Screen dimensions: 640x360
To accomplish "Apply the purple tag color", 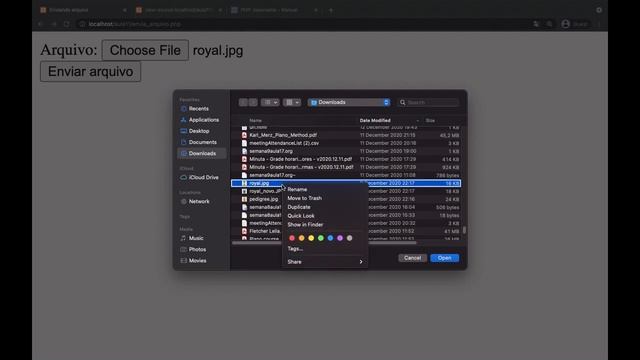I will 340,238.
